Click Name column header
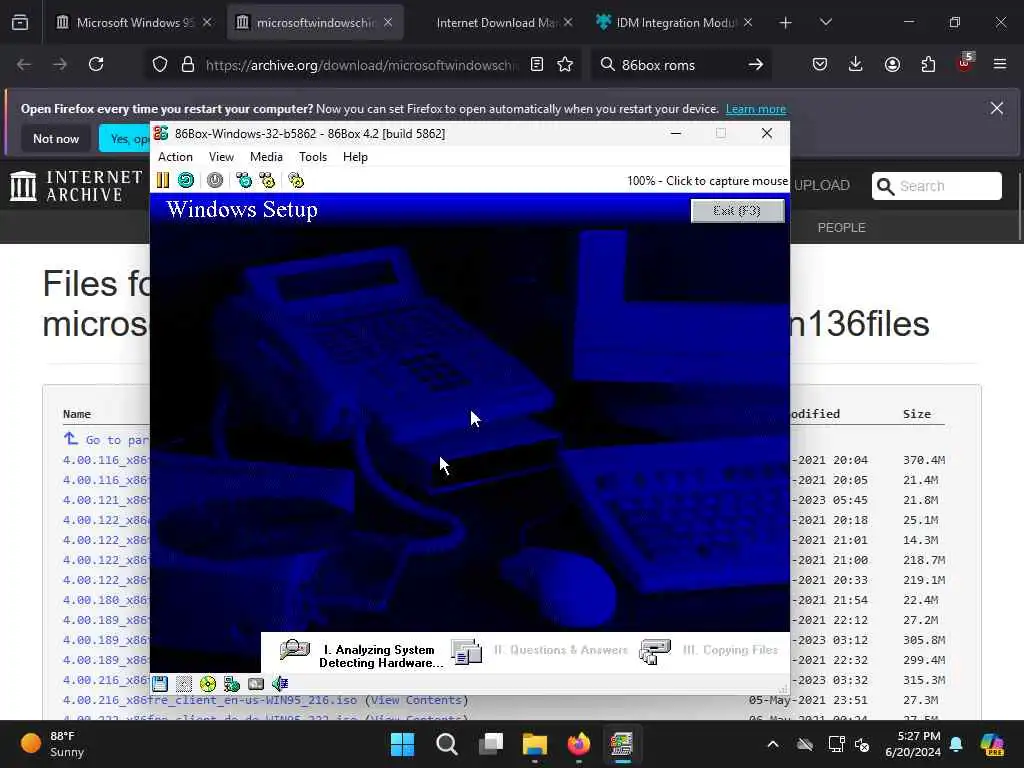 [76, 414]
